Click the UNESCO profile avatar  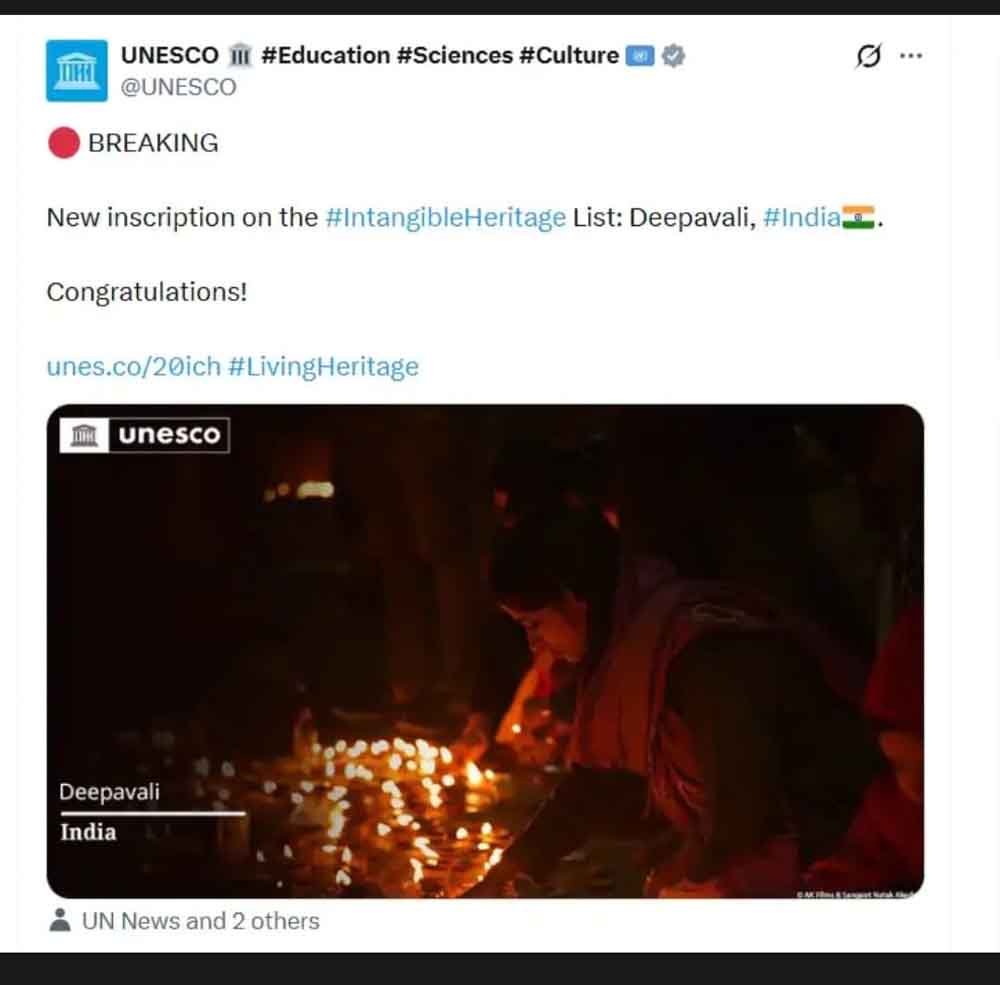77,70
